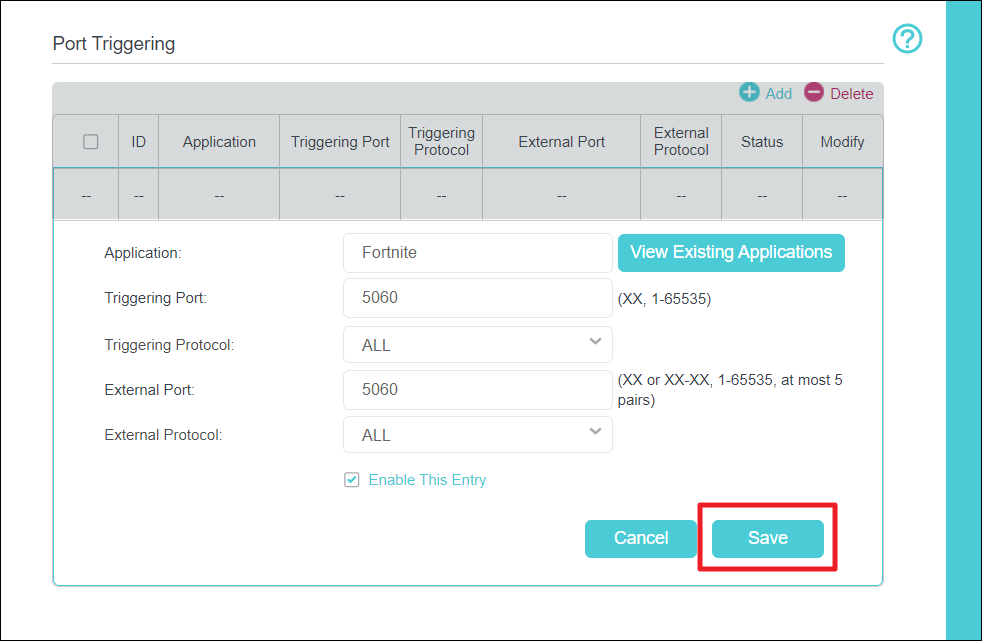This screenshot has height=641, width=982.
Task: Click the help question mark icon
Action: [x=906, y=40]
